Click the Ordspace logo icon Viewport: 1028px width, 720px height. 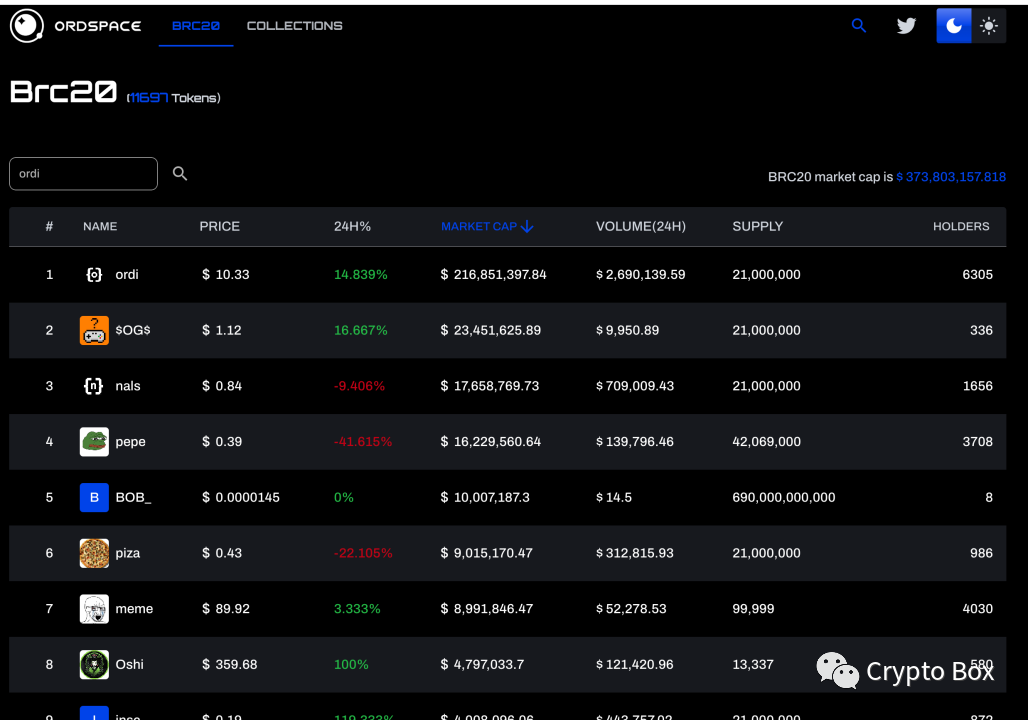[27, 26]
